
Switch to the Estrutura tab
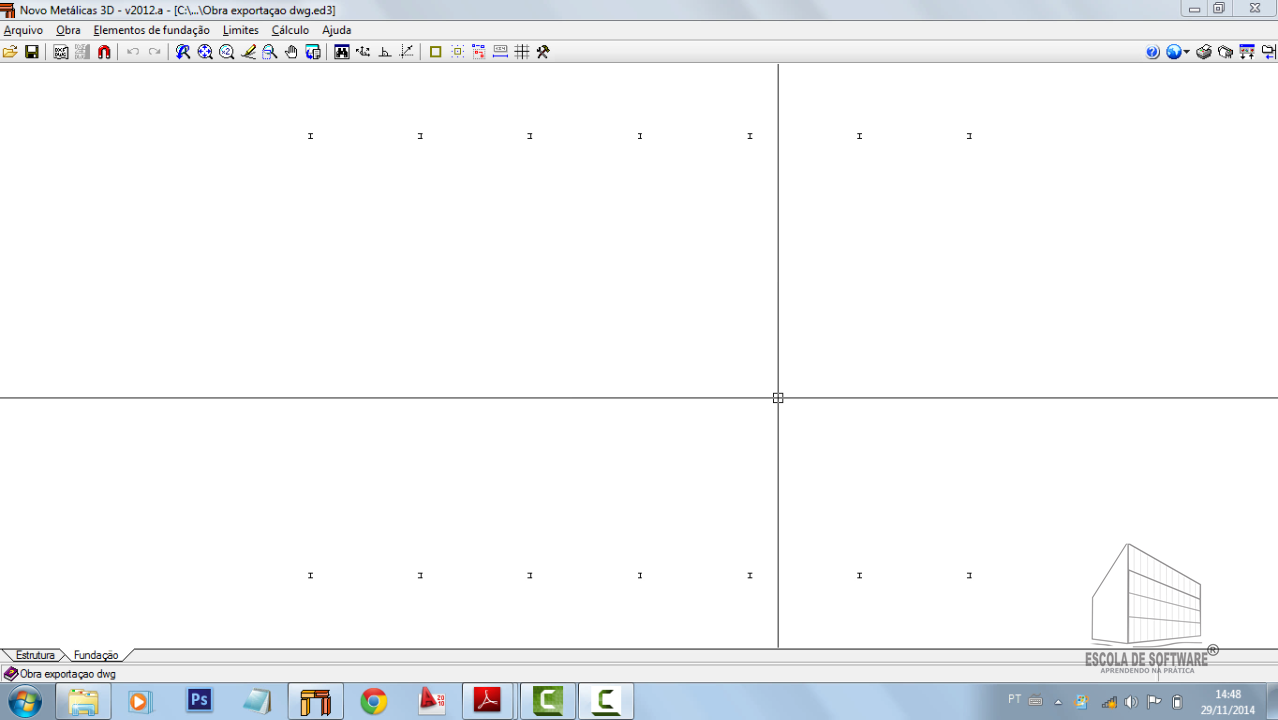click(x=35, y=655)
